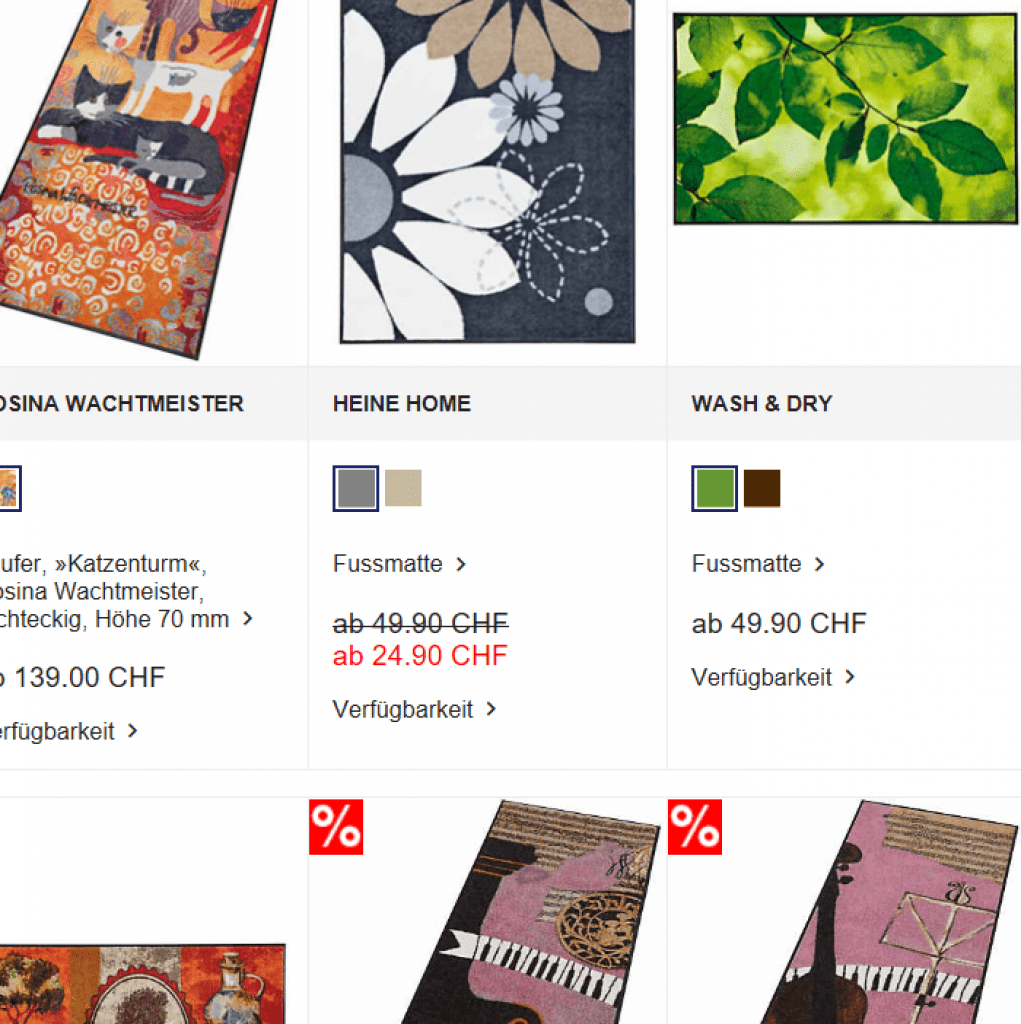Viewport: 1021px width, 1024px height.
Task: Check Verfügbarkeit for Wash & Dry mat
Action: (773, 677)
